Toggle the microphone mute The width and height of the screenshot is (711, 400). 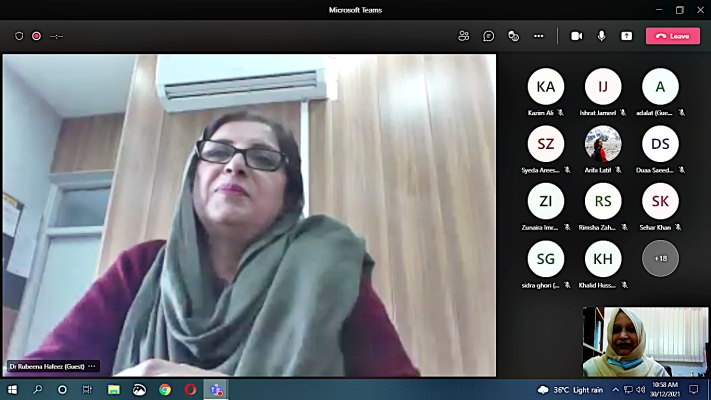click(x=602, y=36)
